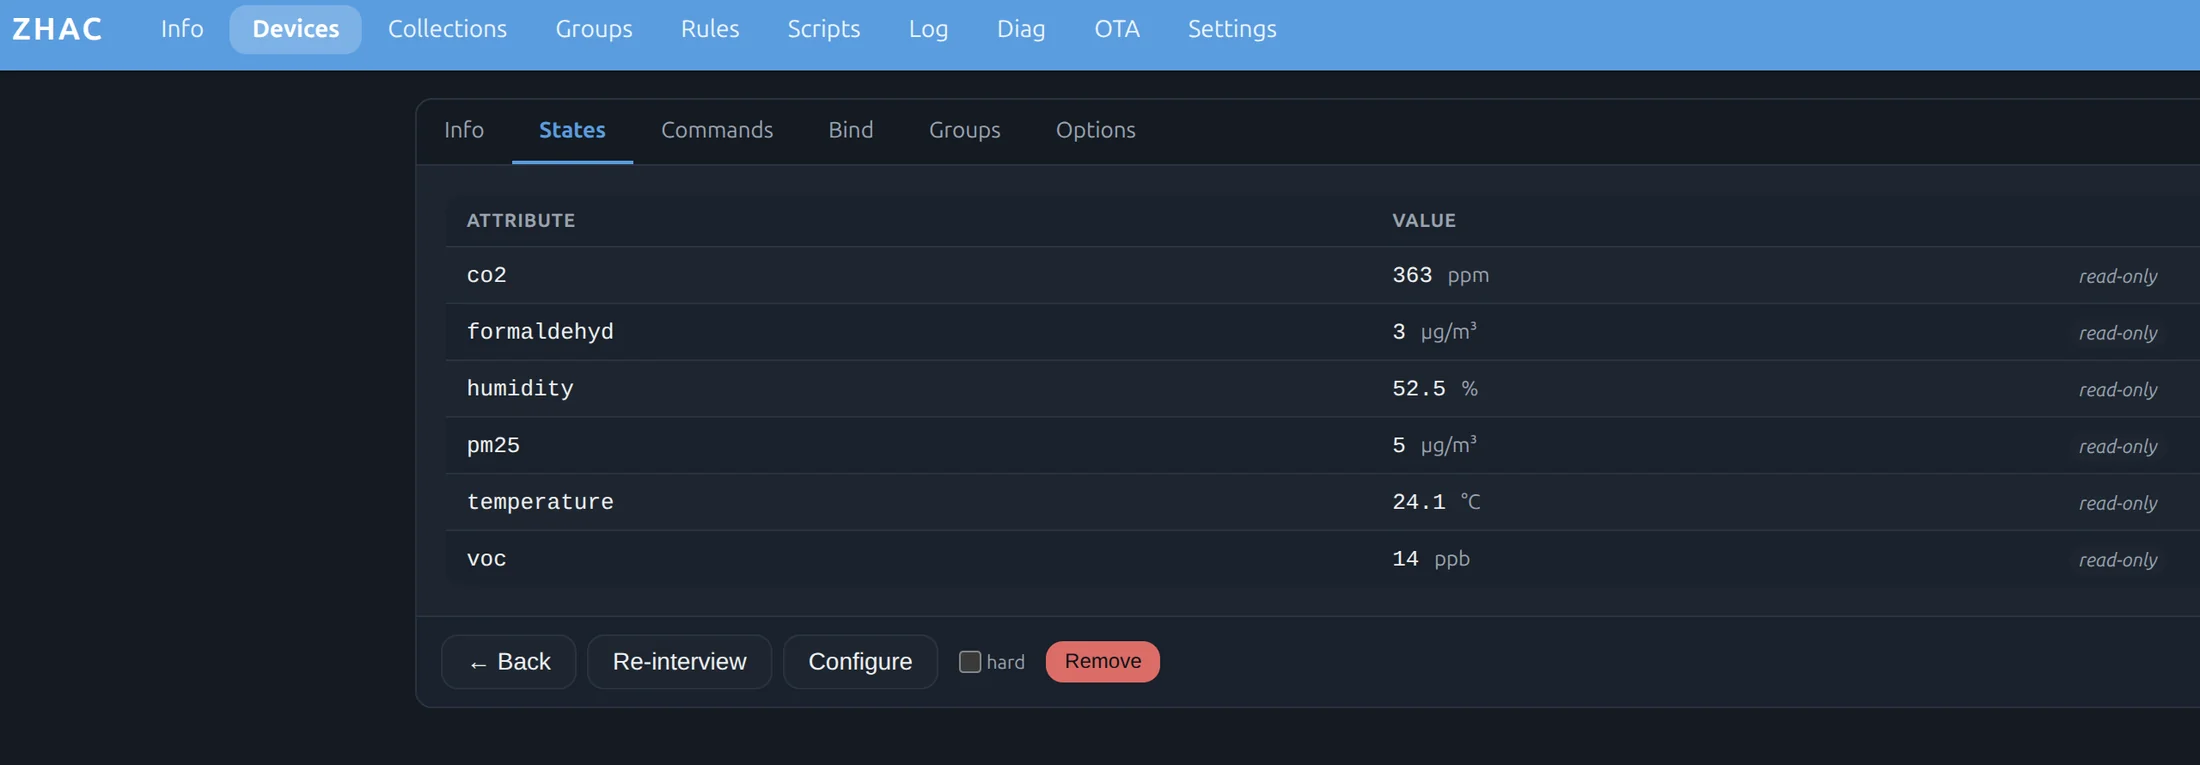
Task: Click the red Remove button
Action: point(1103,662)
